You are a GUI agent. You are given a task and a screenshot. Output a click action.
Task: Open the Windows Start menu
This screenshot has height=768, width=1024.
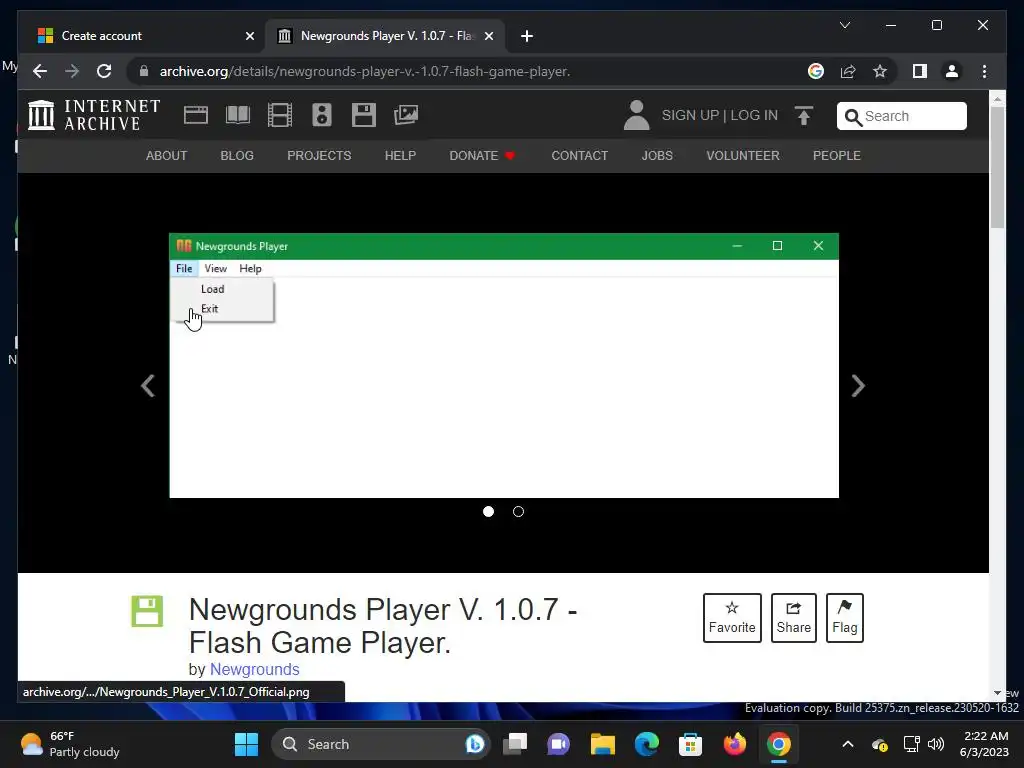point(246,744)
